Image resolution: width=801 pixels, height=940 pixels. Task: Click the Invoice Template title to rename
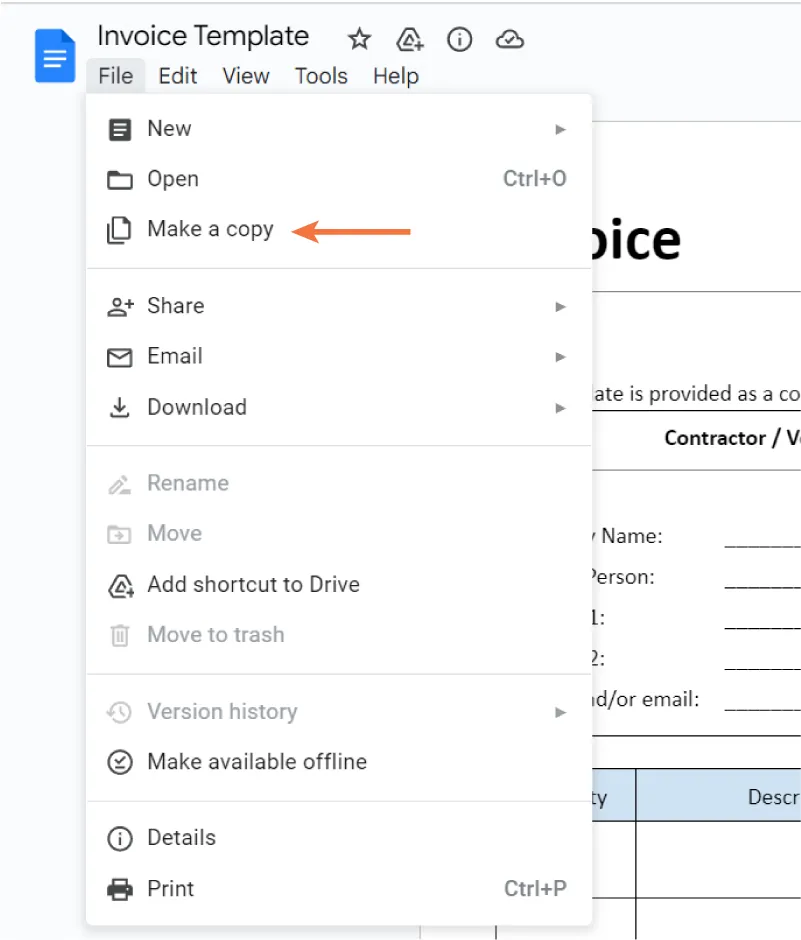click(203, 36)
